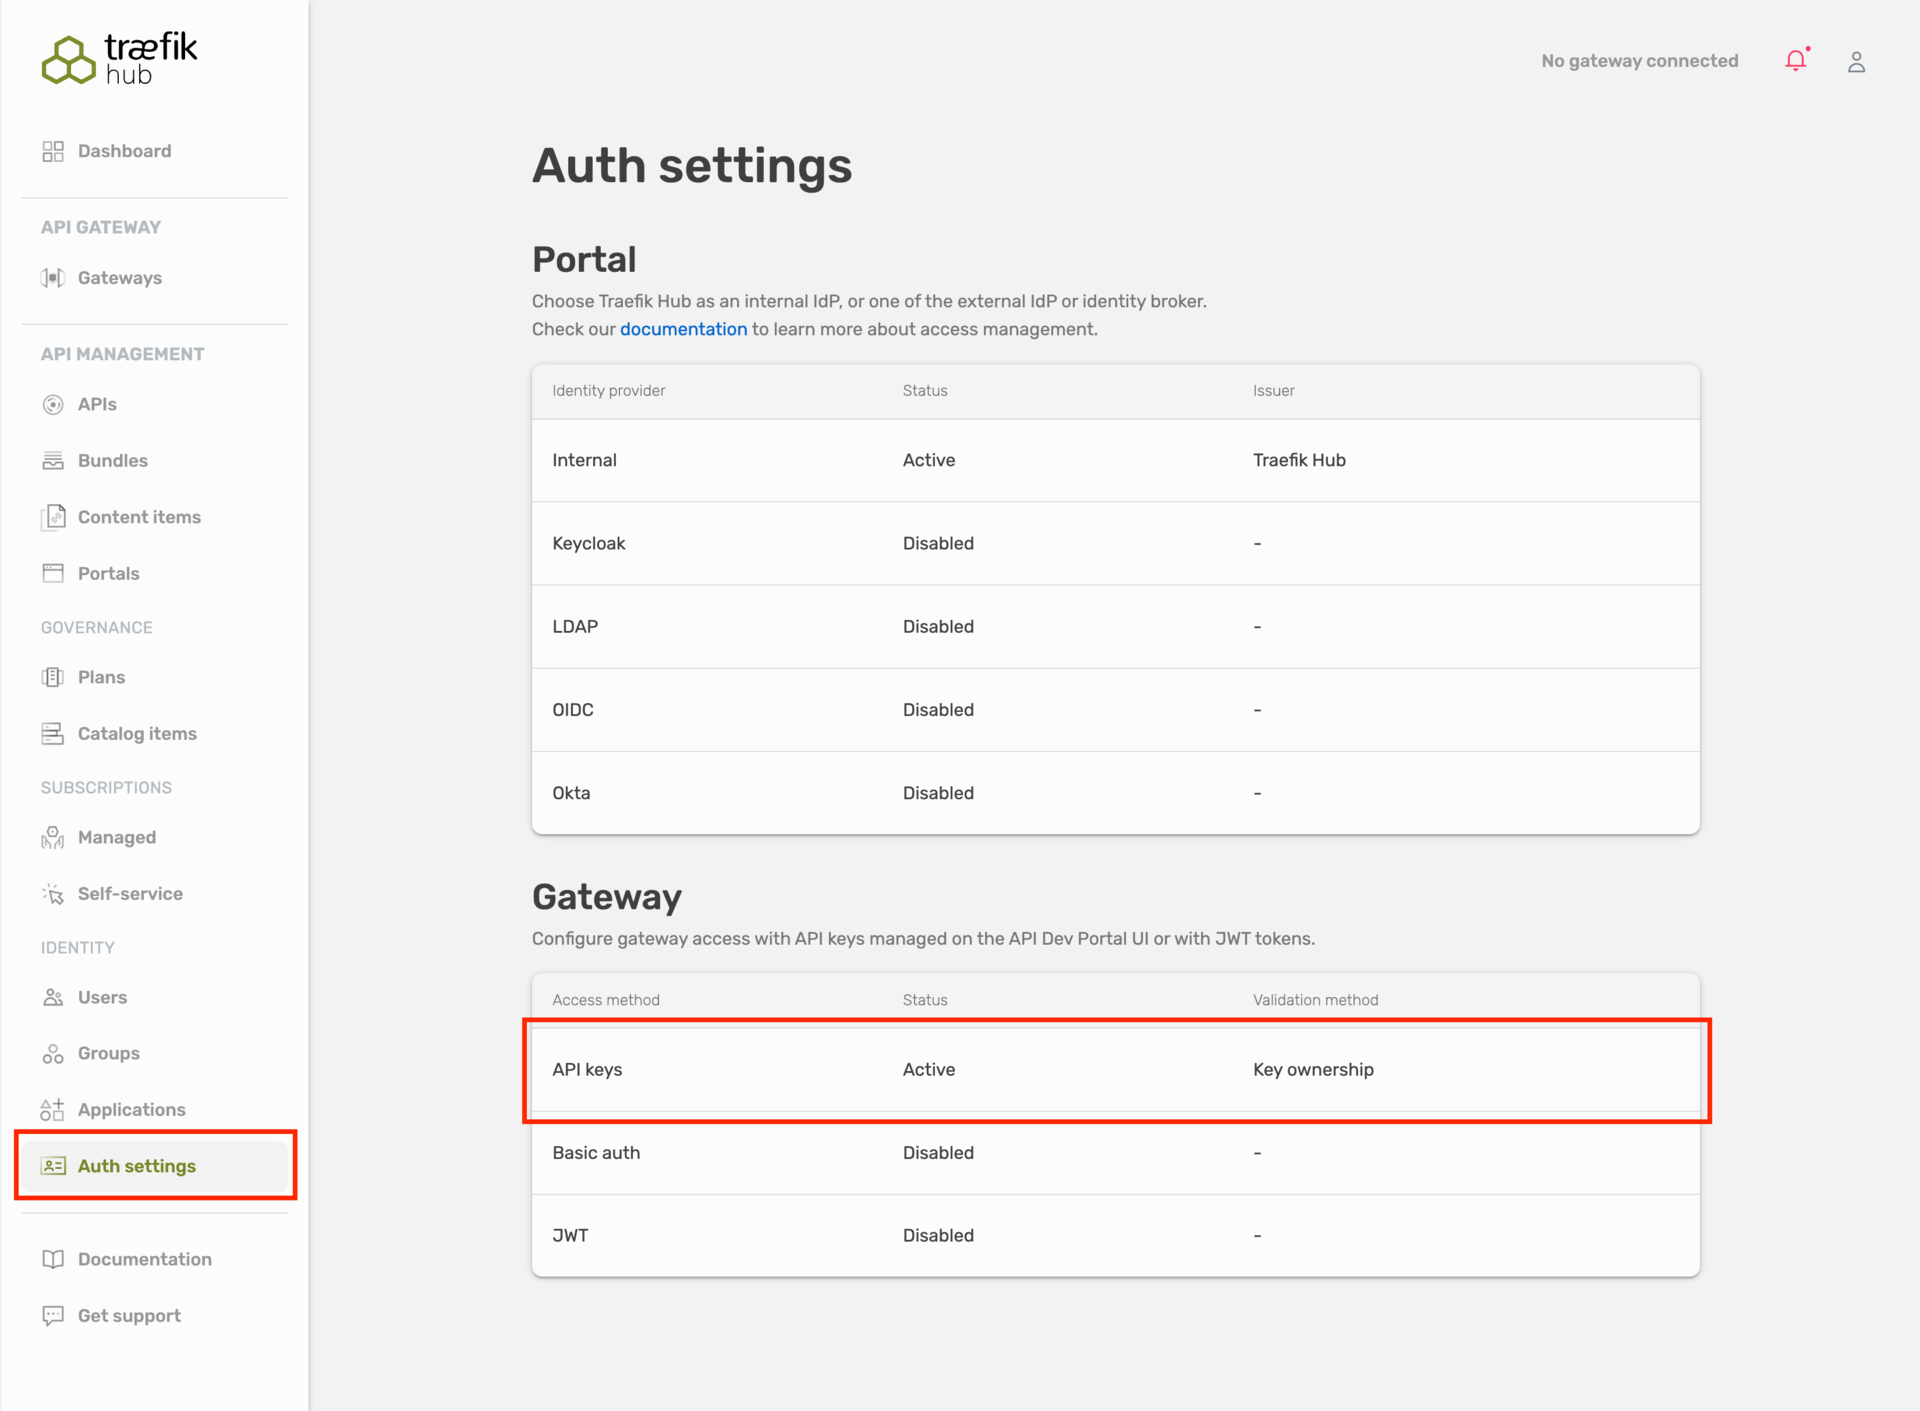The width and height of the screenshot is (1920, 1411).
Task: Click the Users people icon
Action: coord(53,997)
